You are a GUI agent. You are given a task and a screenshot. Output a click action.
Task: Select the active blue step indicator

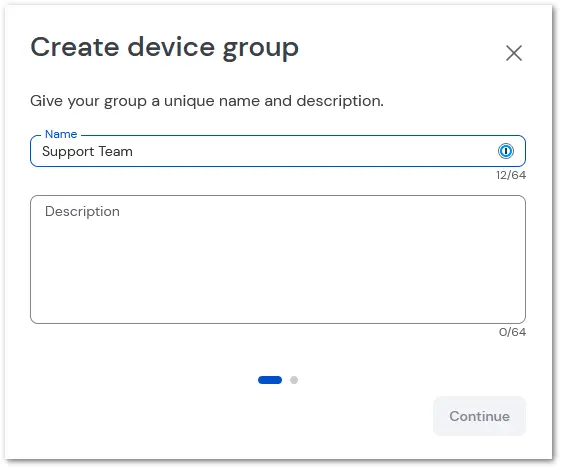click(270, 380)
